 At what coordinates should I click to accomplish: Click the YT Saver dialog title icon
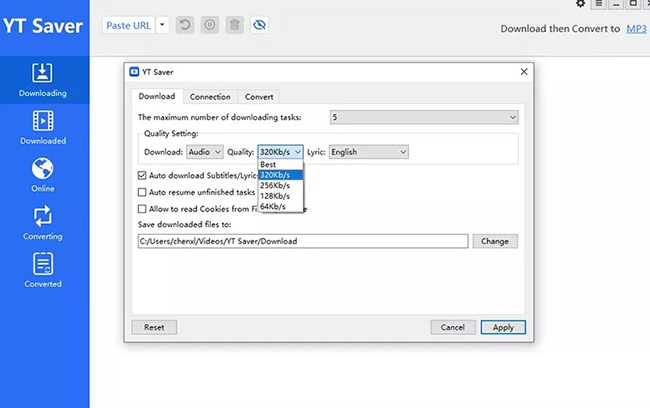coord(134,72)
